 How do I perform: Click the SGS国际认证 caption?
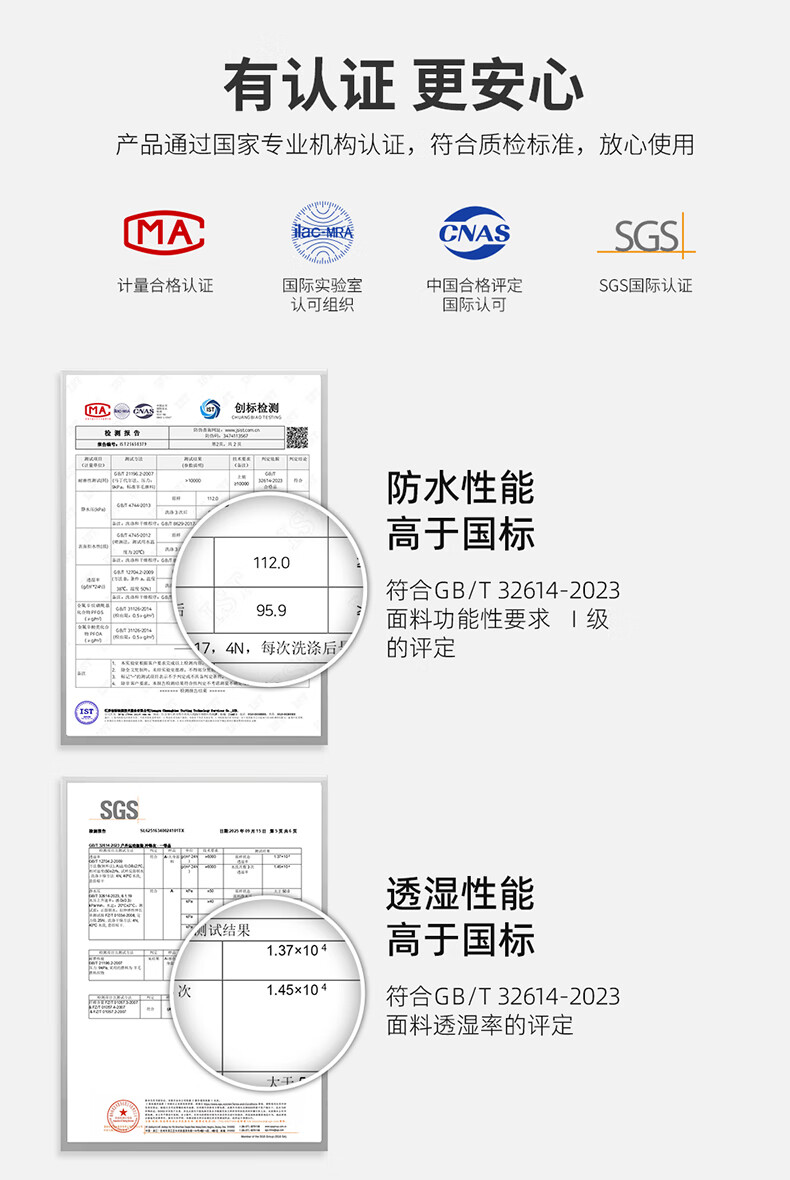[x=646, y=285]
